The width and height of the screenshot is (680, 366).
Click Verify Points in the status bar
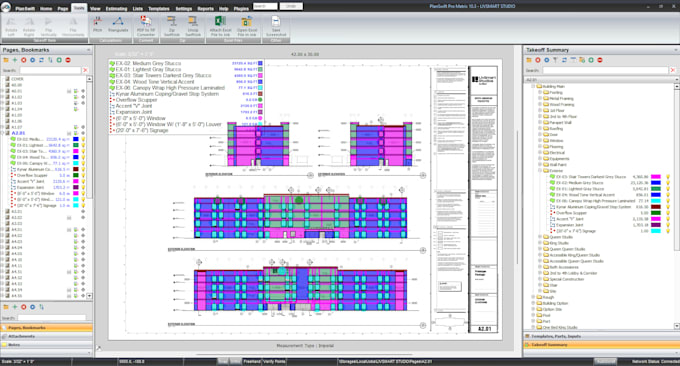pos(274,361)
